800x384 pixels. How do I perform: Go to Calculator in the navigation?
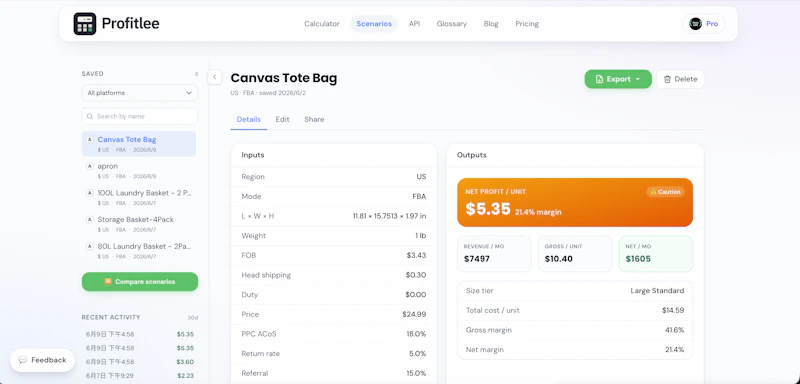pyautogui.click(x=322, y=23)
